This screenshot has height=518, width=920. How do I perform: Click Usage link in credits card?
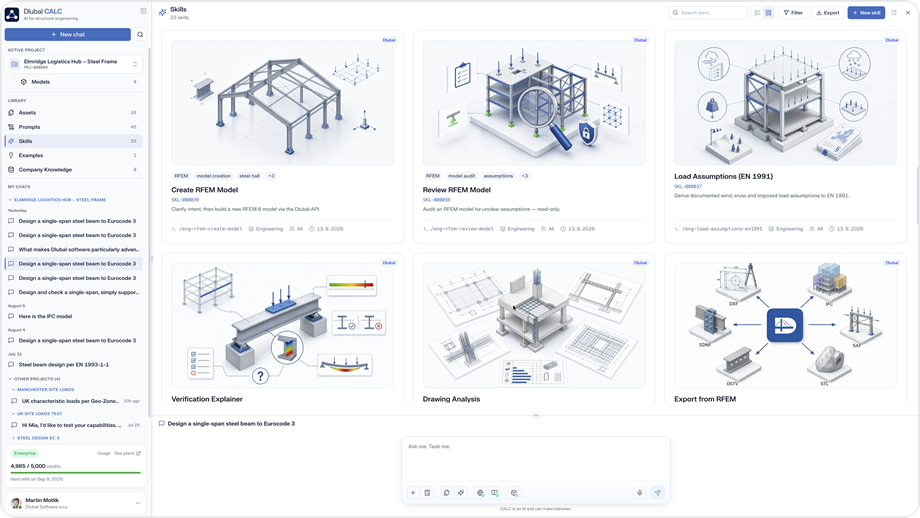coord(104,453)
